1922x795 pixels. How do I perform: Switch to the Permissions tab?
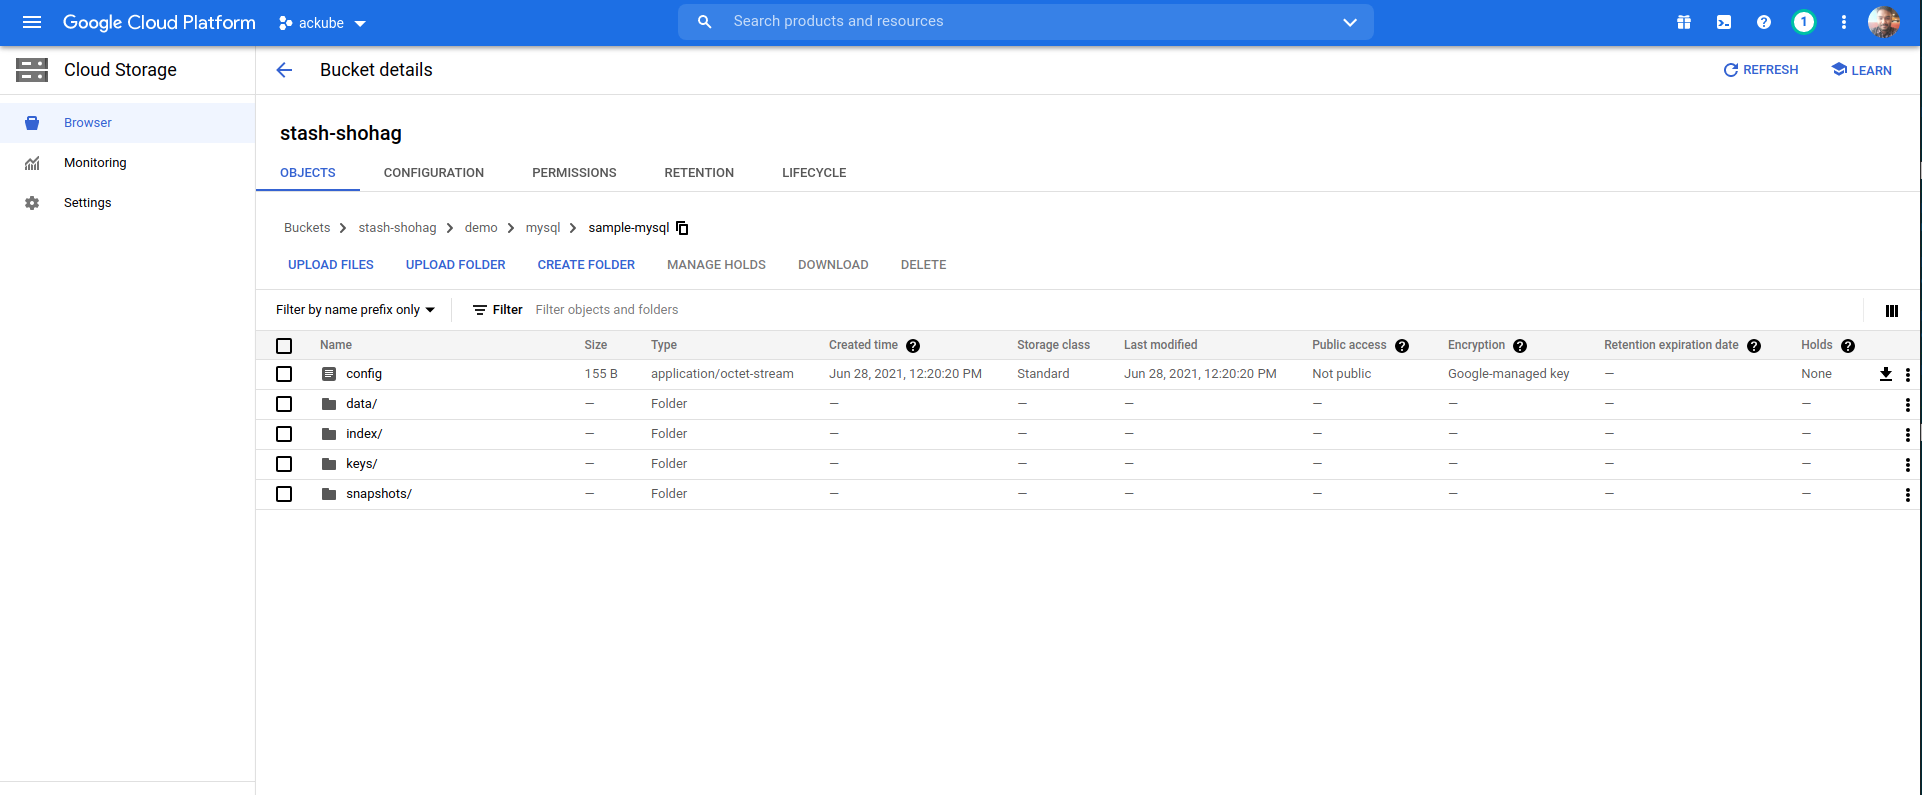click(574, 173)
